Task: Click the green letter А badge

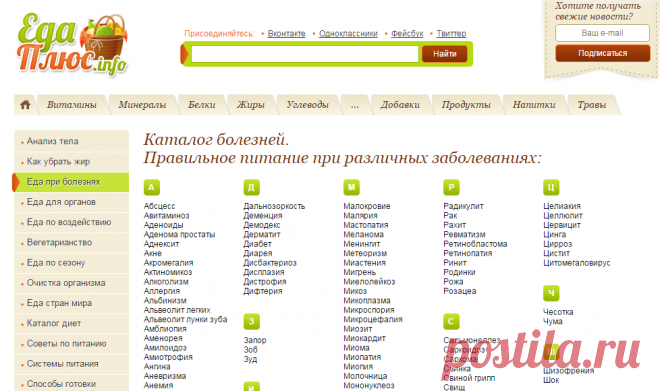Action: (x=152, y=187)
